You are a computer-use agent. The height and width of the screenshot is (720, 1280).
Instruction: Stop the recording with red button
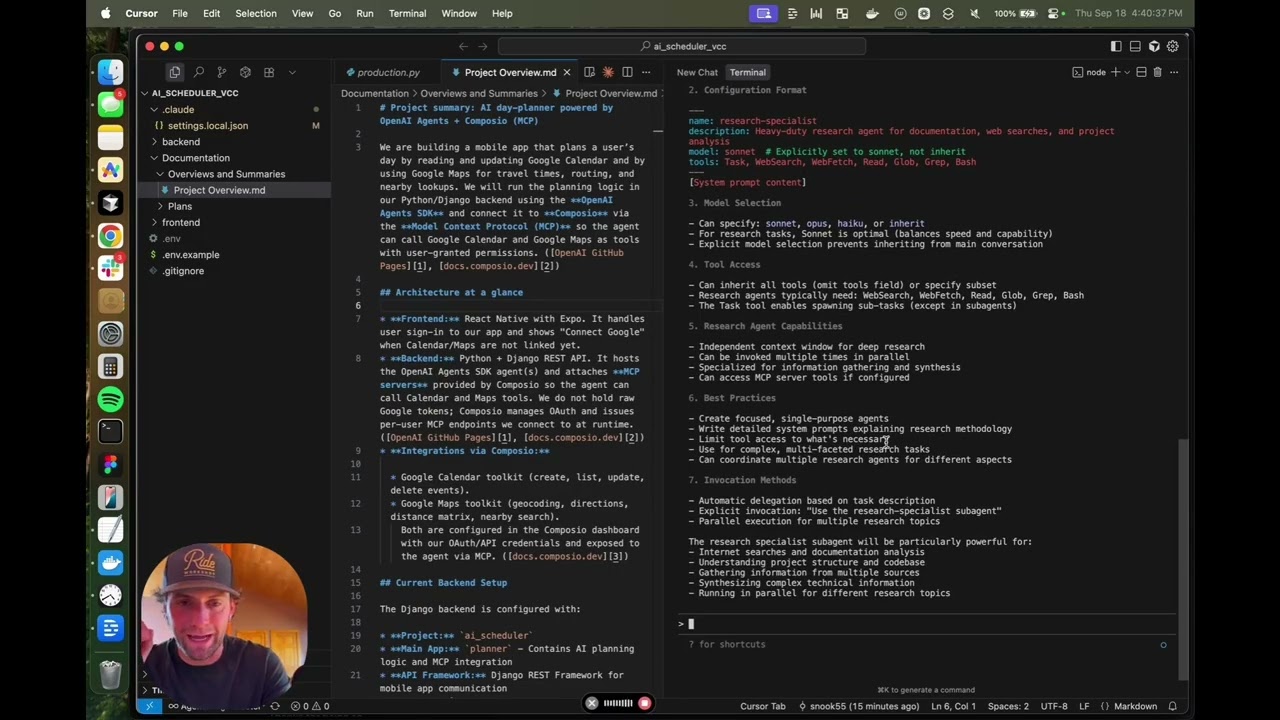click(x=645, y=703)
